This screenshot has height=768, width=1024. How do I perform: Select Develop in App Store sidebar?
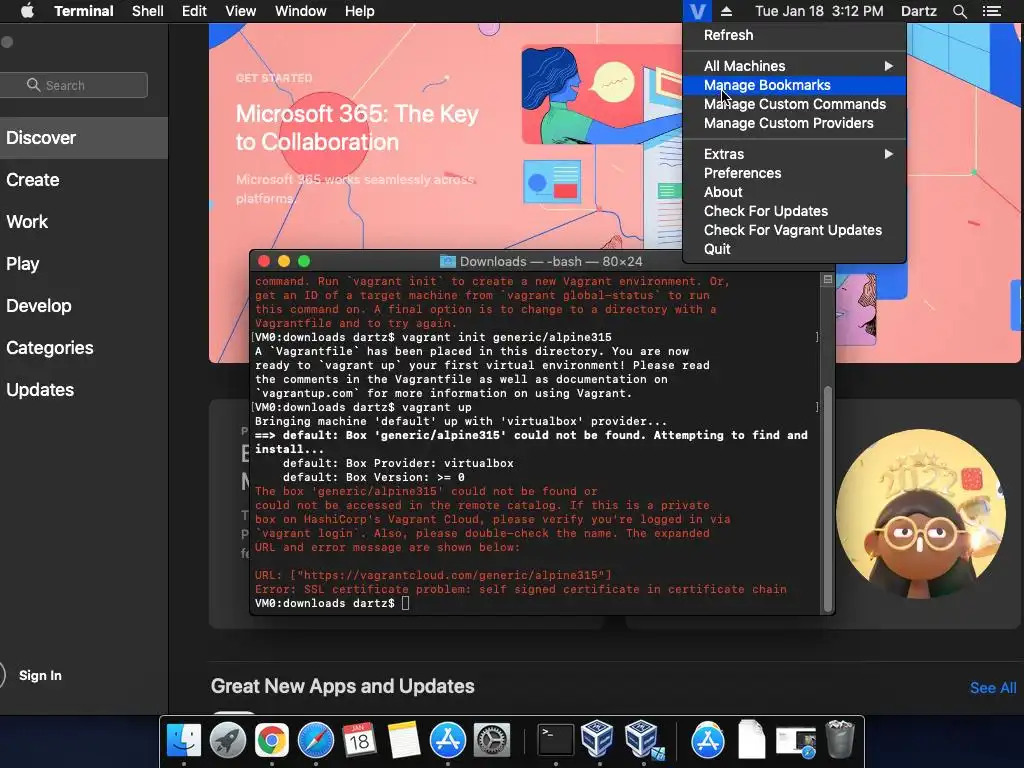coord(84,306)
